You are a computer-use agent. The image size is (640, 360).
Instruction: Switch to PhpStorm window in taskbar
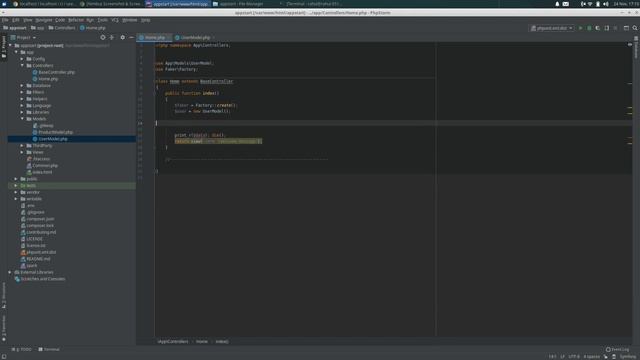tap(178, 4)
